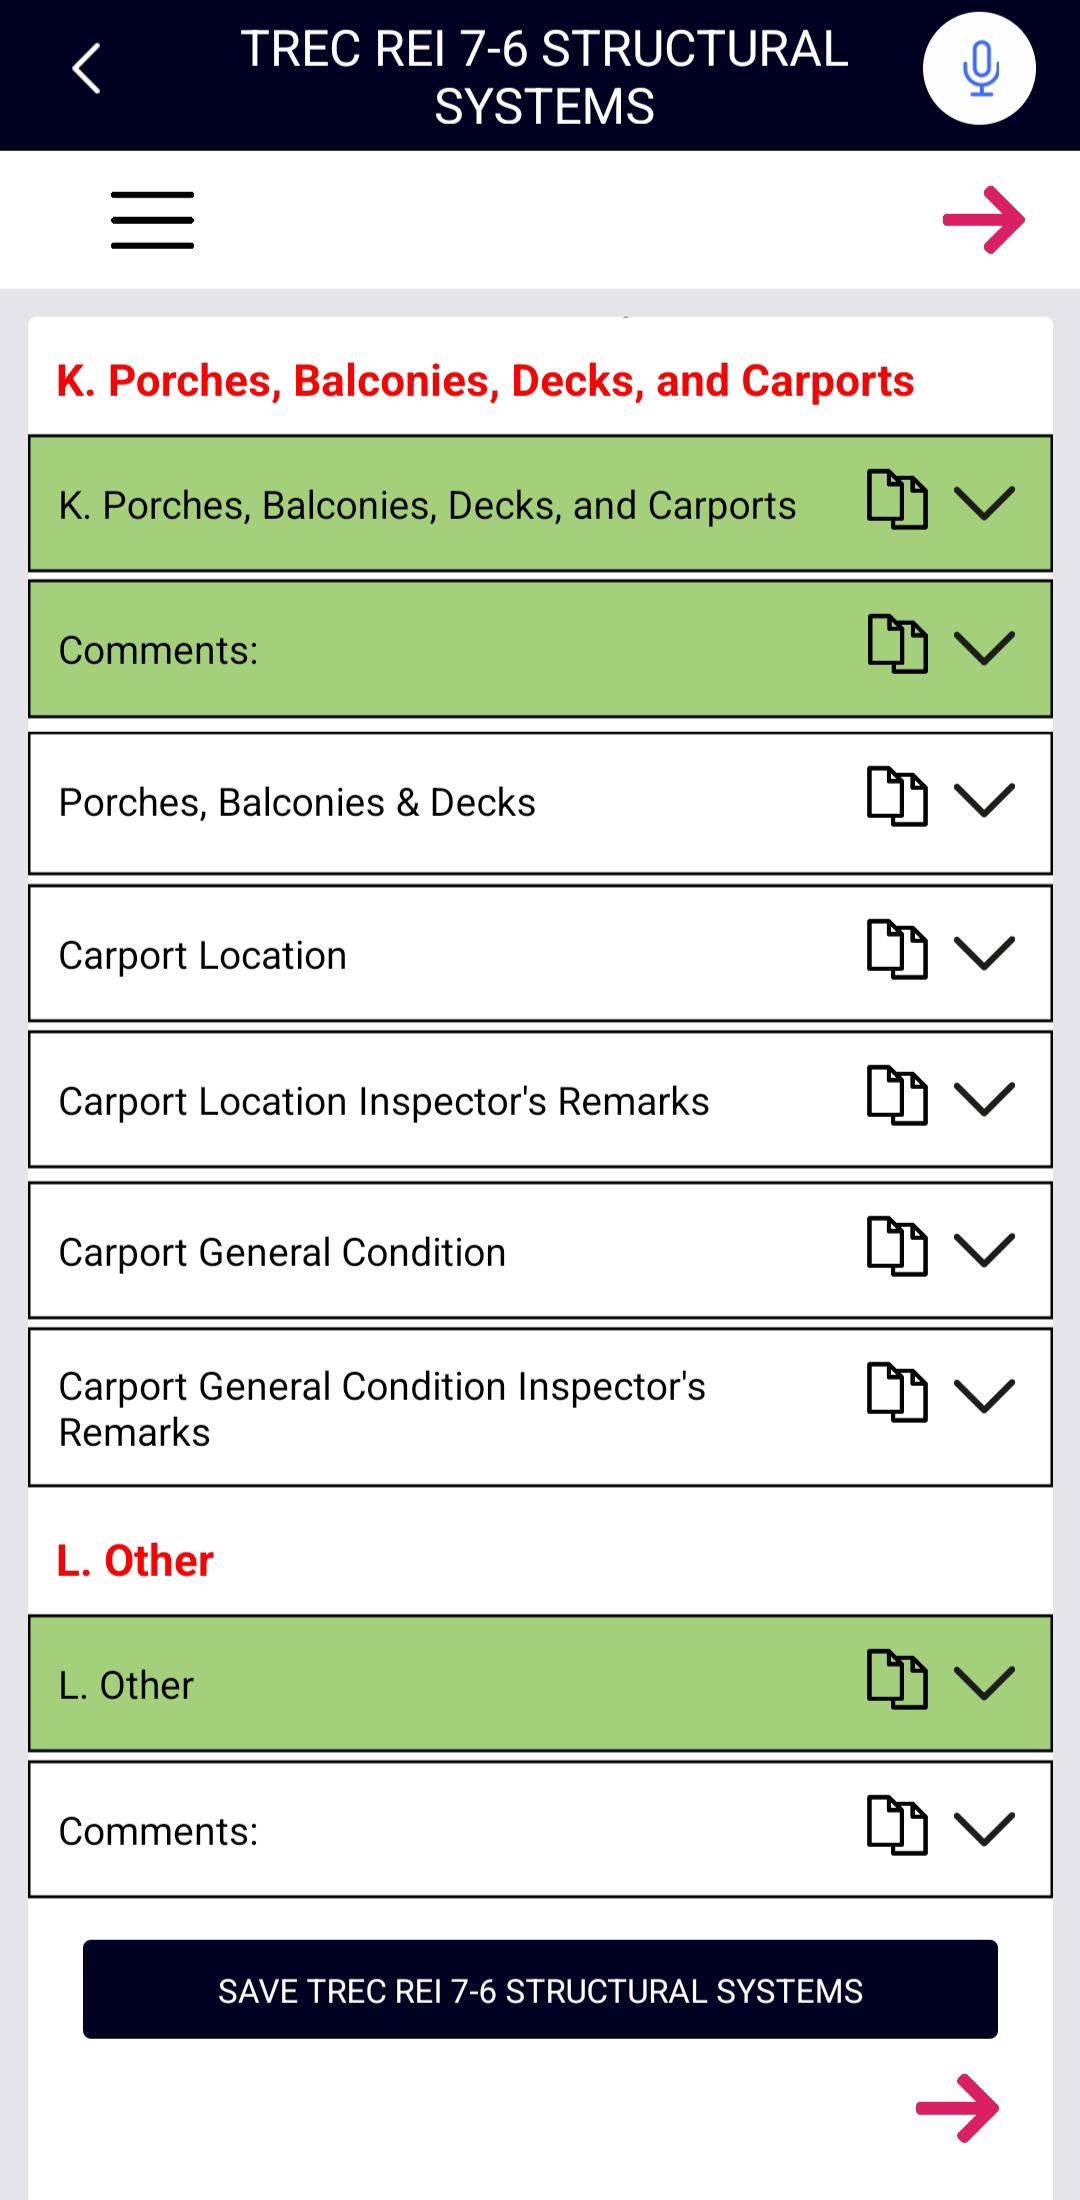1080x2200 pixels.
Task: Open the Carport General Condition item
Action: (x=282, y=1252)
